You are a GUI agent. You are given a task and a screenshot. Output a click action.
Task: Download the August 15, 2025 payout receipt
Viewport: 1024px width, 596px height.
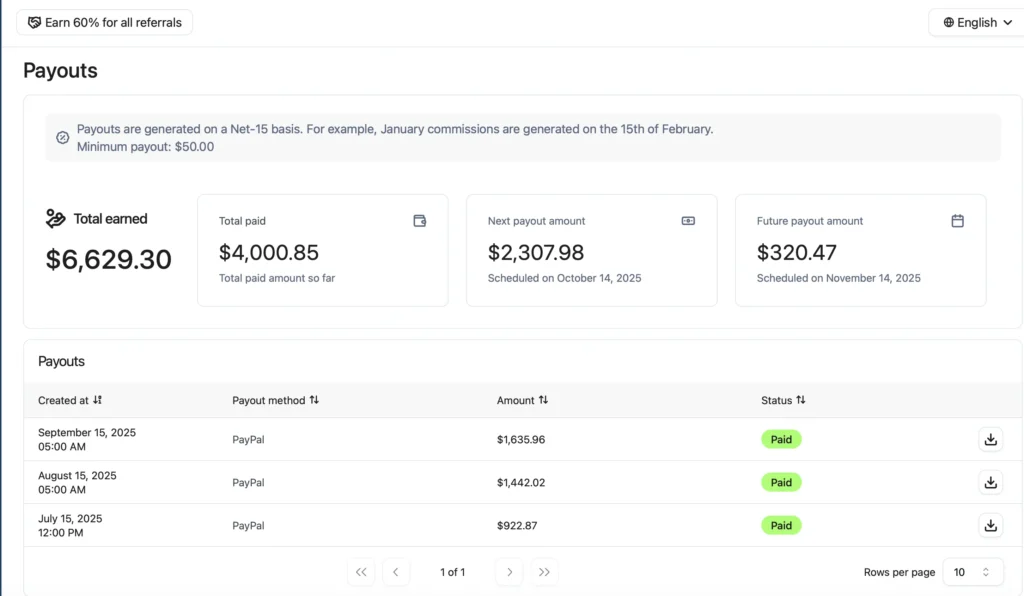click(x=990, y=483)
